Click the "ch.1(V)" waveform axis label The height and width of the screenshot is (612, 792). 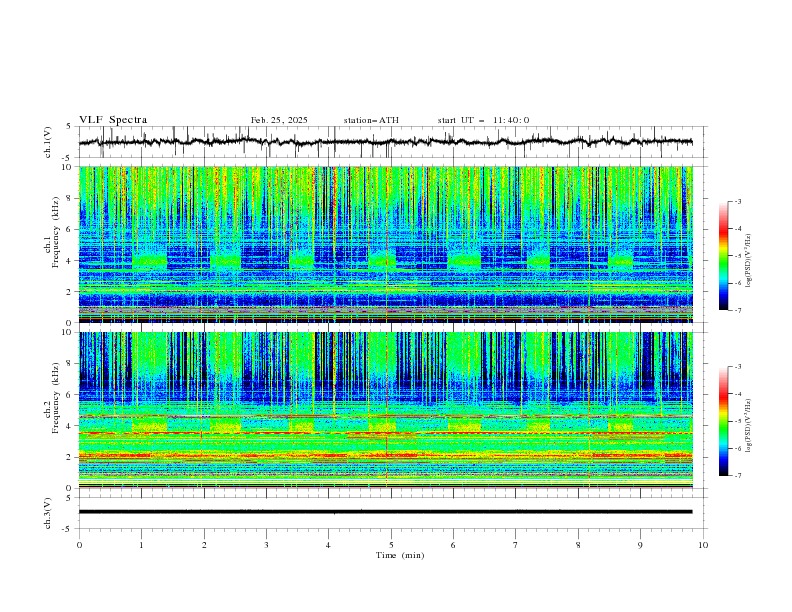[48, 142]
